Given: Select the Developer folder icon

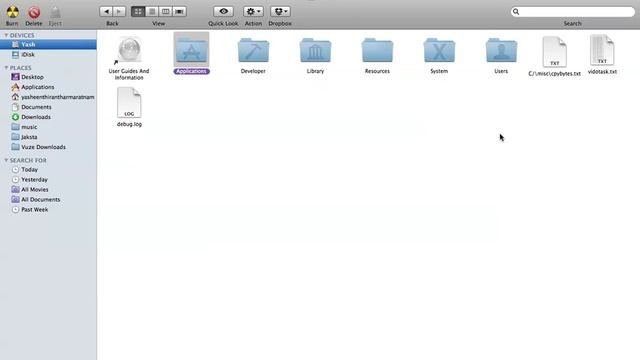Looking at the screenshot, I should click(x=253, y=50).
